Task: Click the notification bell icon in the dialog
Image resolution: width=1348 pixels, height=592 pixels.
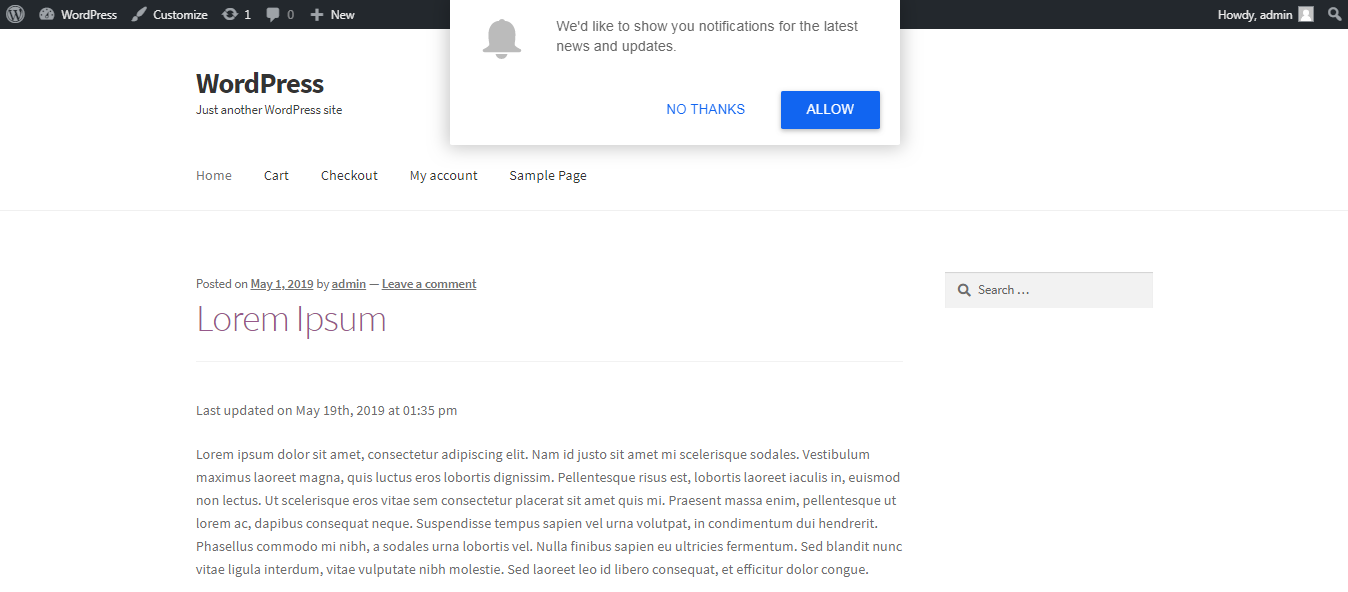Action: (x=501, y=38)
